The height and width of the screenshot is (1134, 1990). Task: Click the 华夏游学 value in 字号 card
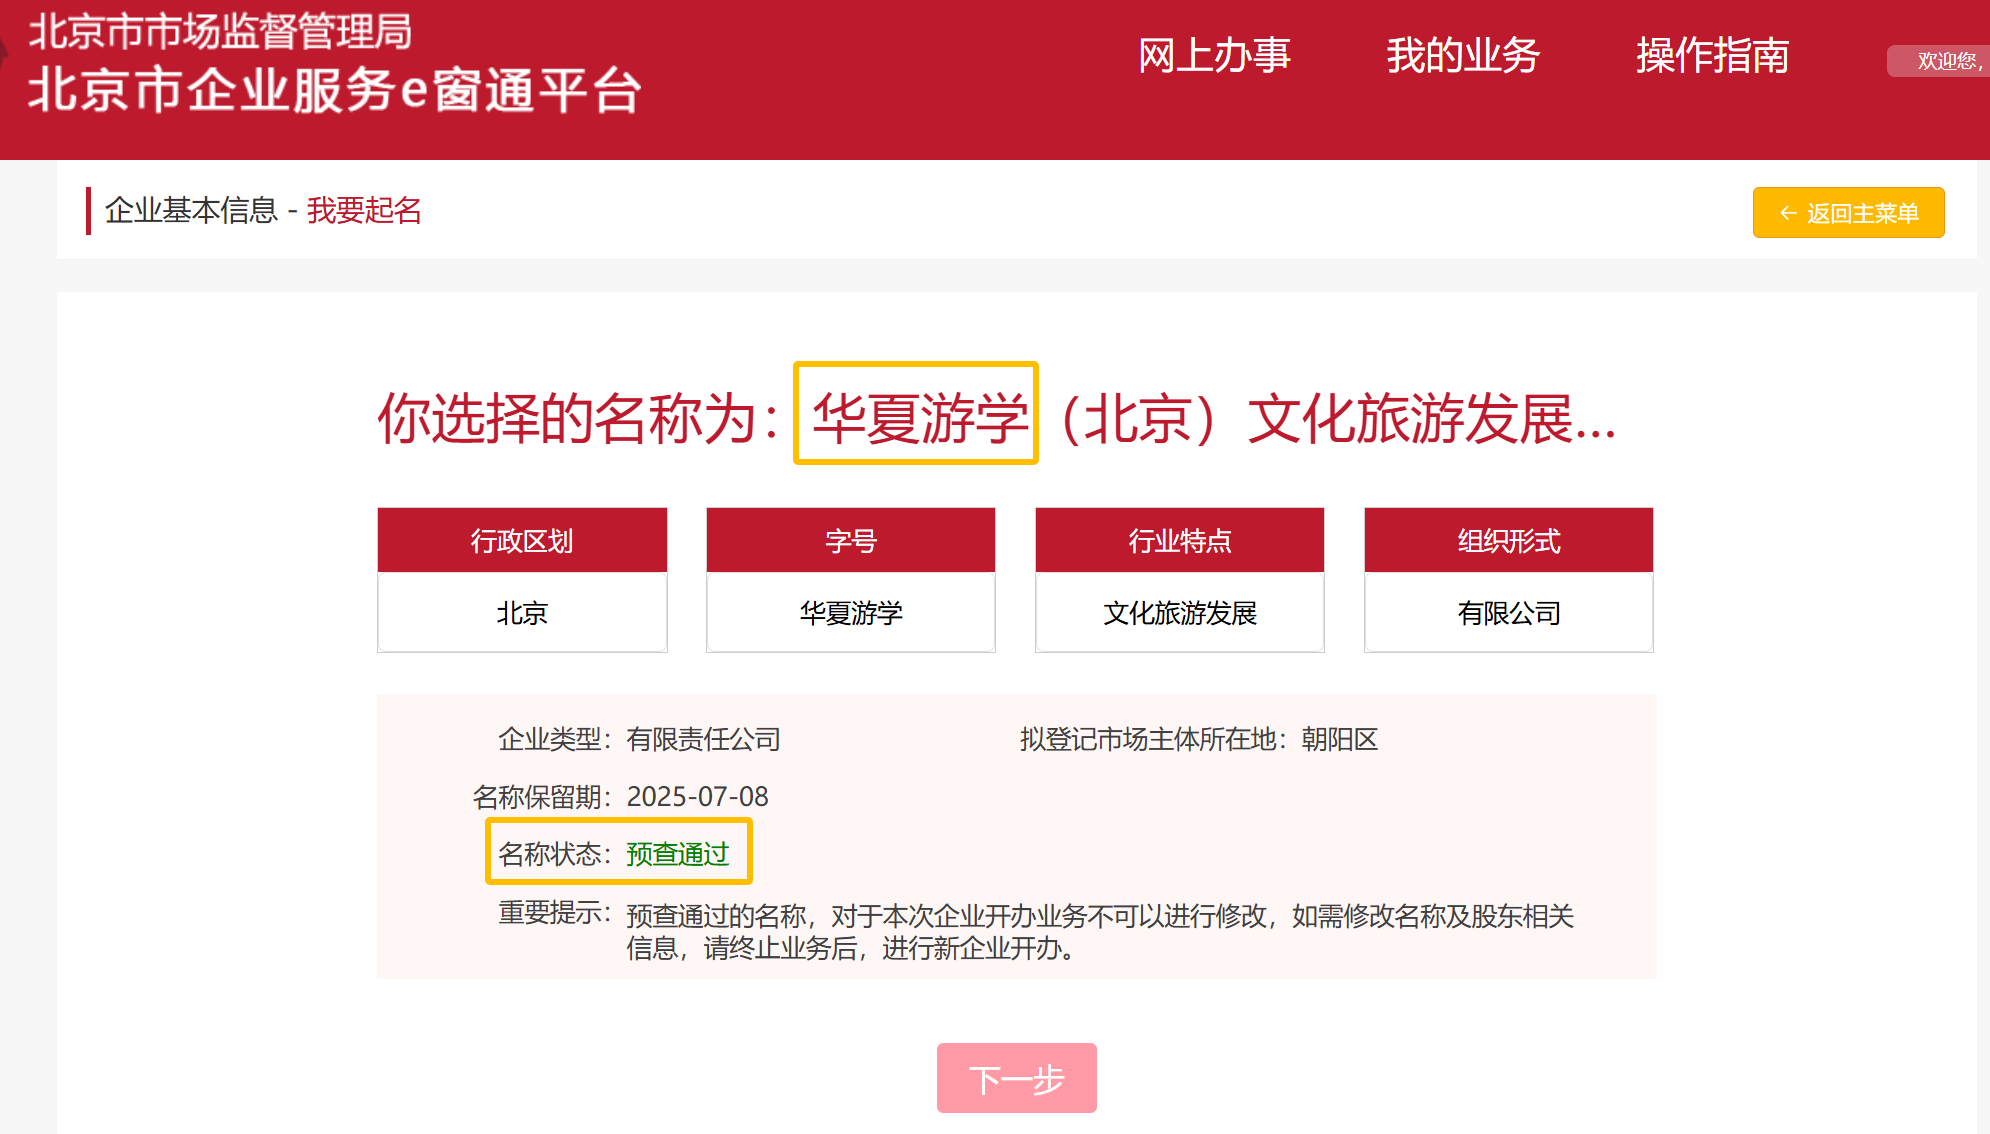pyautogui.click(x=851, y=613)
